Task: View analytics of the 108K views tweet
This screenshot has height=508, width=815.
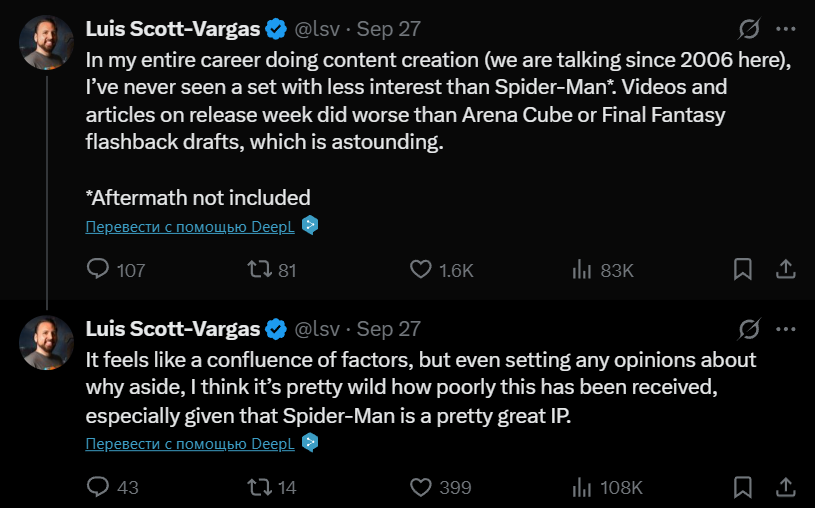Action: point(582,487)
